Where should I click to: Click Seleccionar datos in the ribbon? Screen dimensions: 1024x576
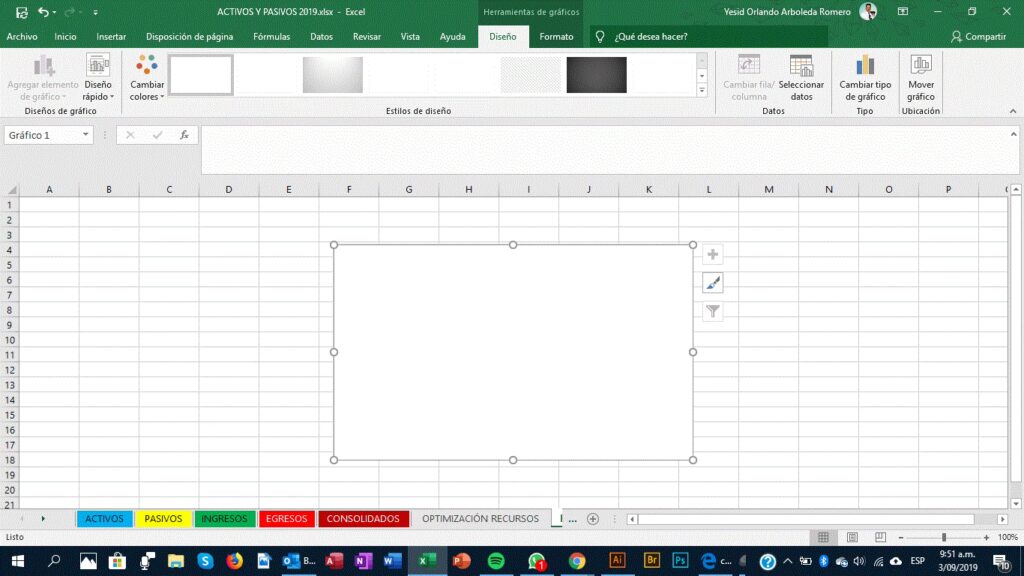801,78
